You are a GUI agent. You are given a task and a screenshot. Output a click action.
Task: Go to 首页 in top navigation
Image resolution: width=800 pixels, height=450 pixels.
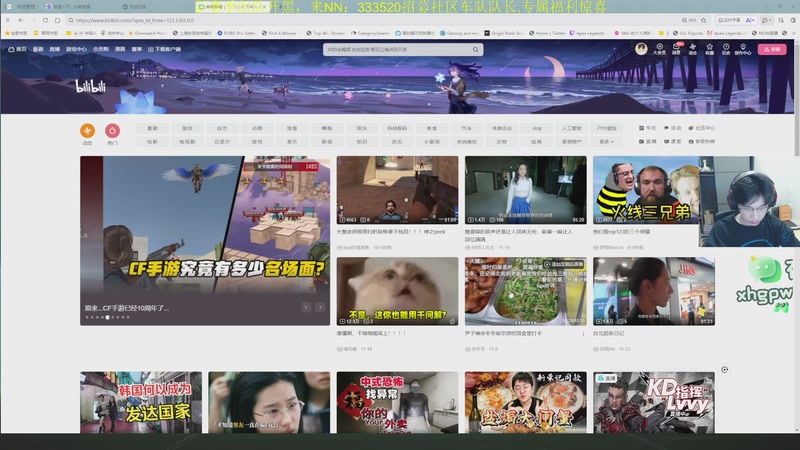coord(17,49)
